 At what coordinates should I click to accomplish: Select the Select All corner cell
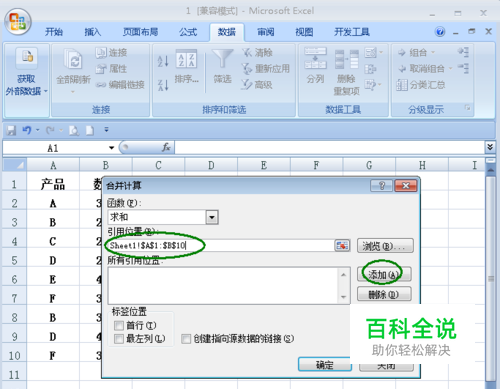(14, 165)
